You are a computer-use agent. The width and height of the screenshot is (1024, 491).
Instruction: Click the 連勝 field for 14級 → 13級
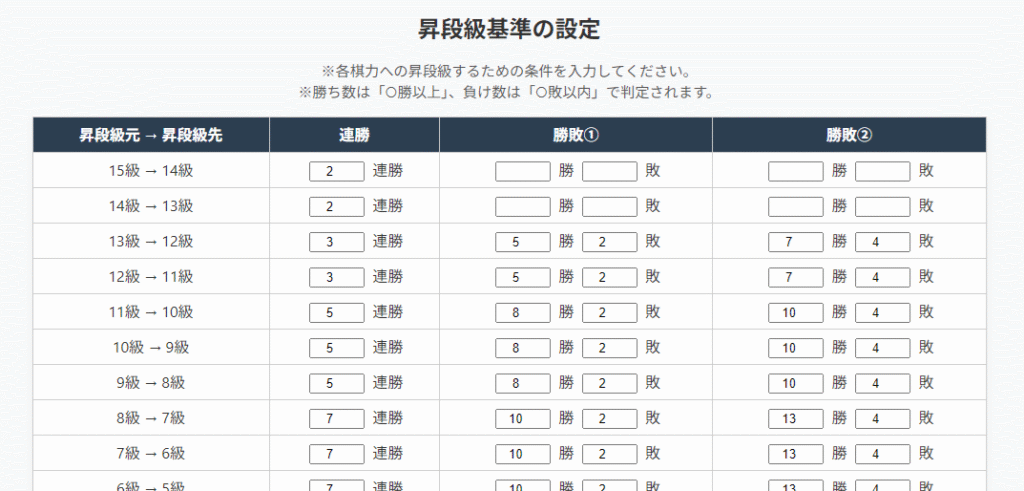click(337, 207)
